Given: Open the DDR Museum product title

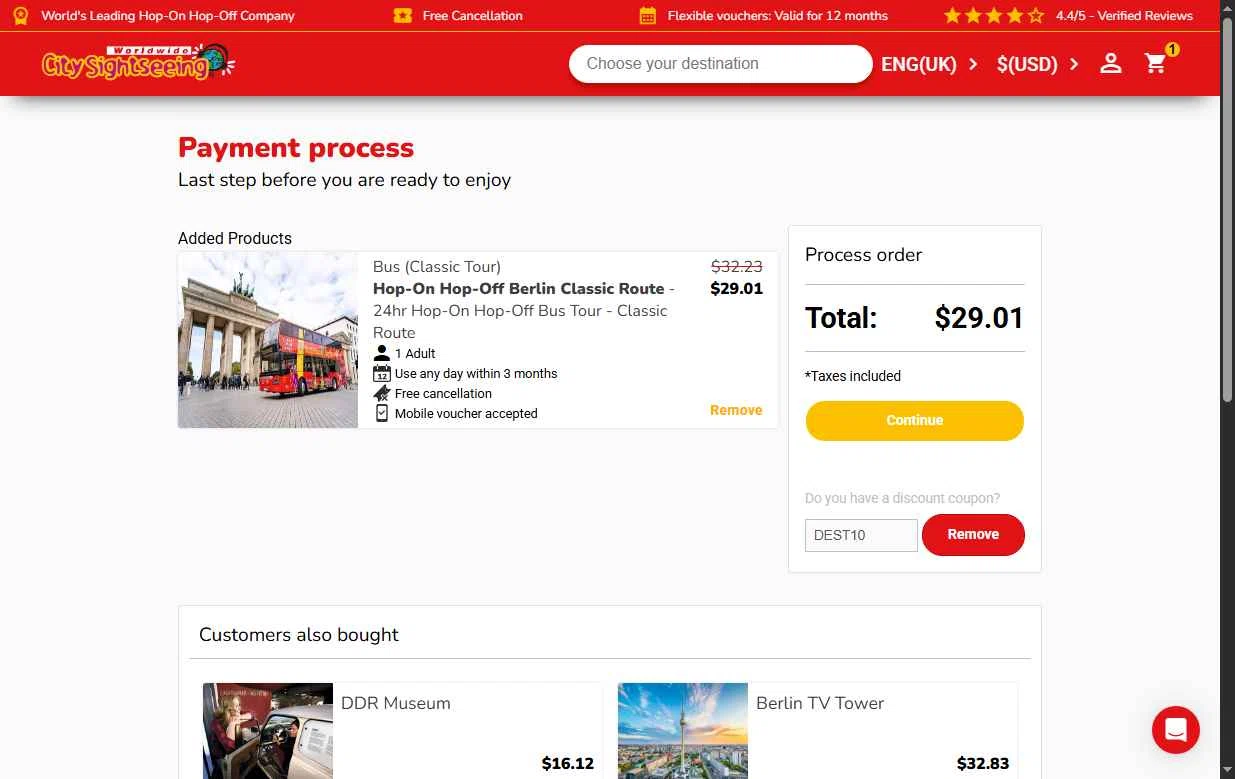Looking at the screenshot, I should pyautogui.click(x=396, y=703).
